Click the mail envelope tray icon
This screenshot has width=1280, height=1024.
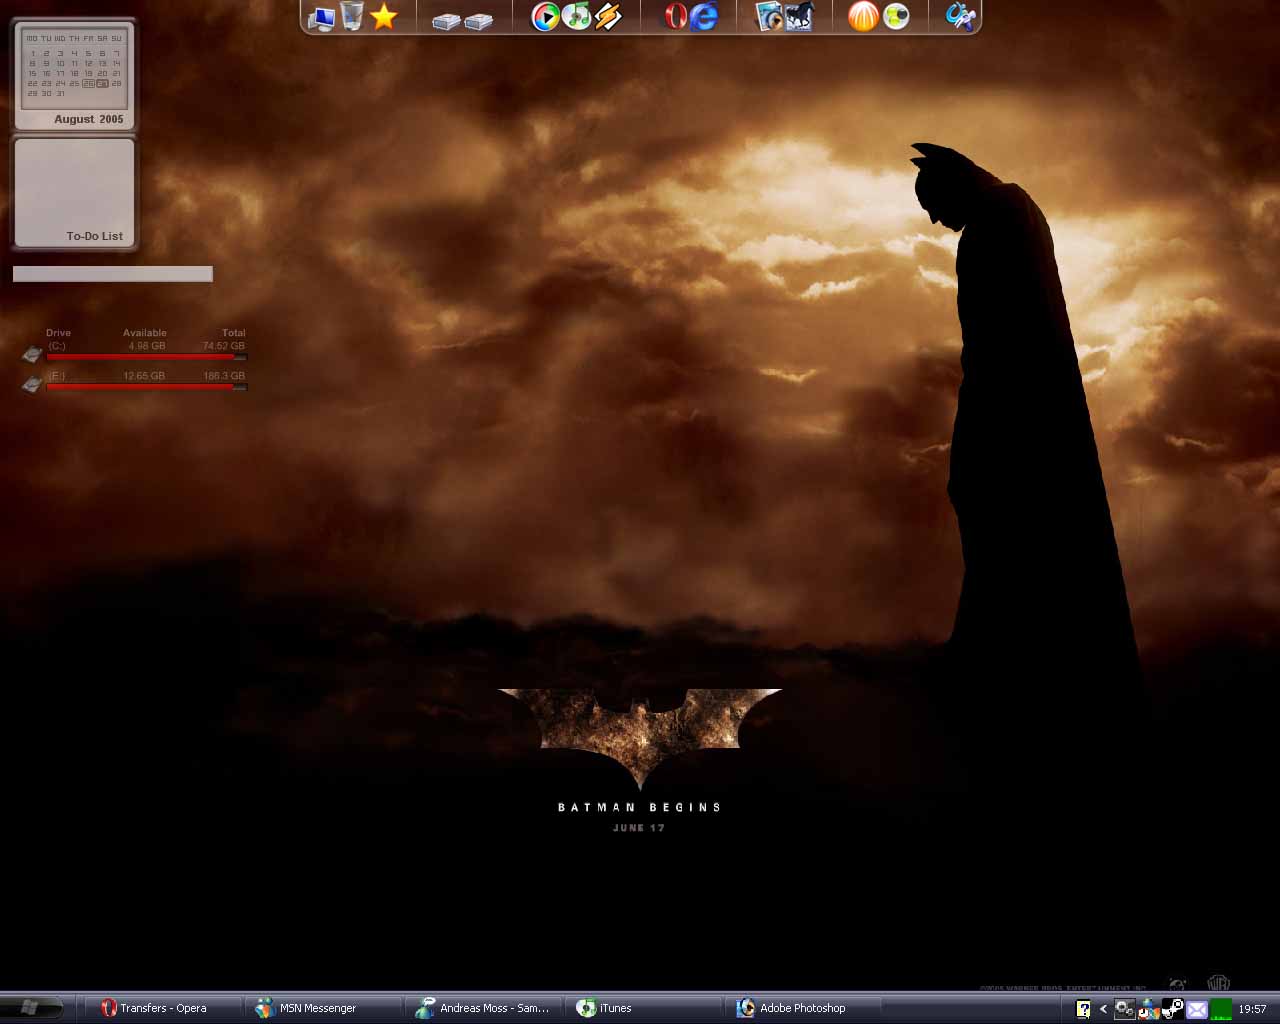tap(1197, 1010)
